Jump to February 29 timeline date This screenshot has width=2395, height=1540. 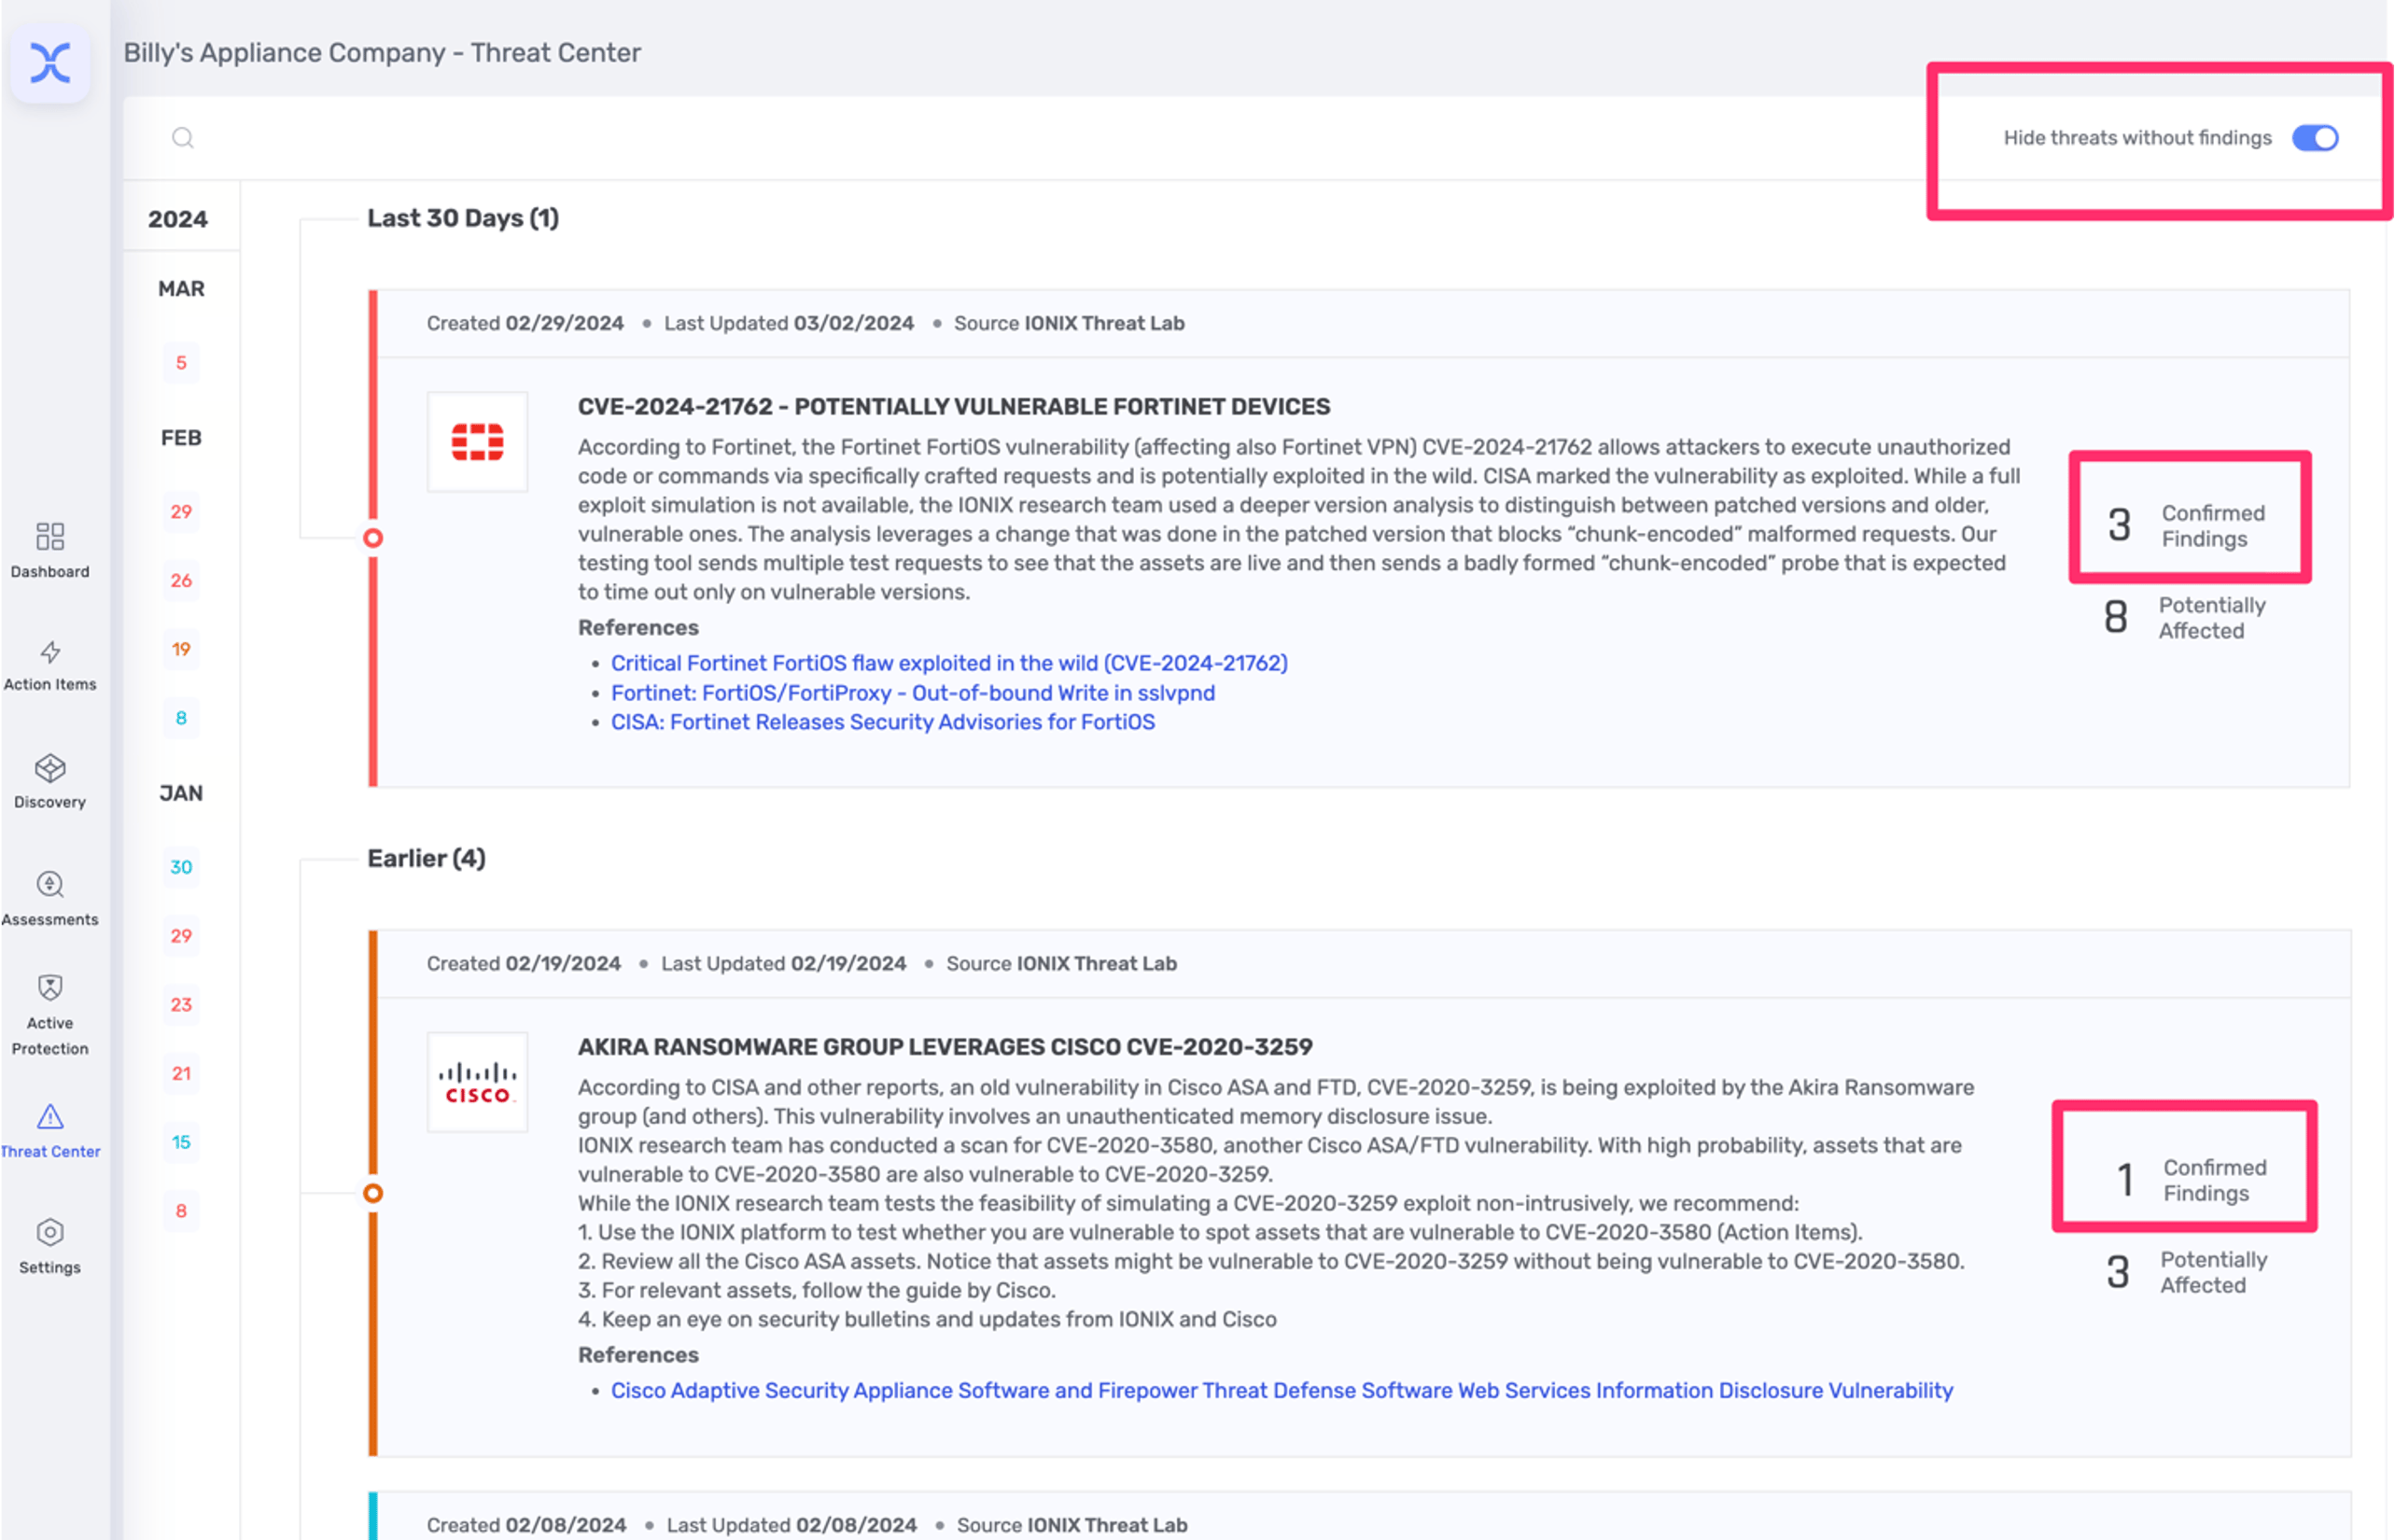pos(181,512)
